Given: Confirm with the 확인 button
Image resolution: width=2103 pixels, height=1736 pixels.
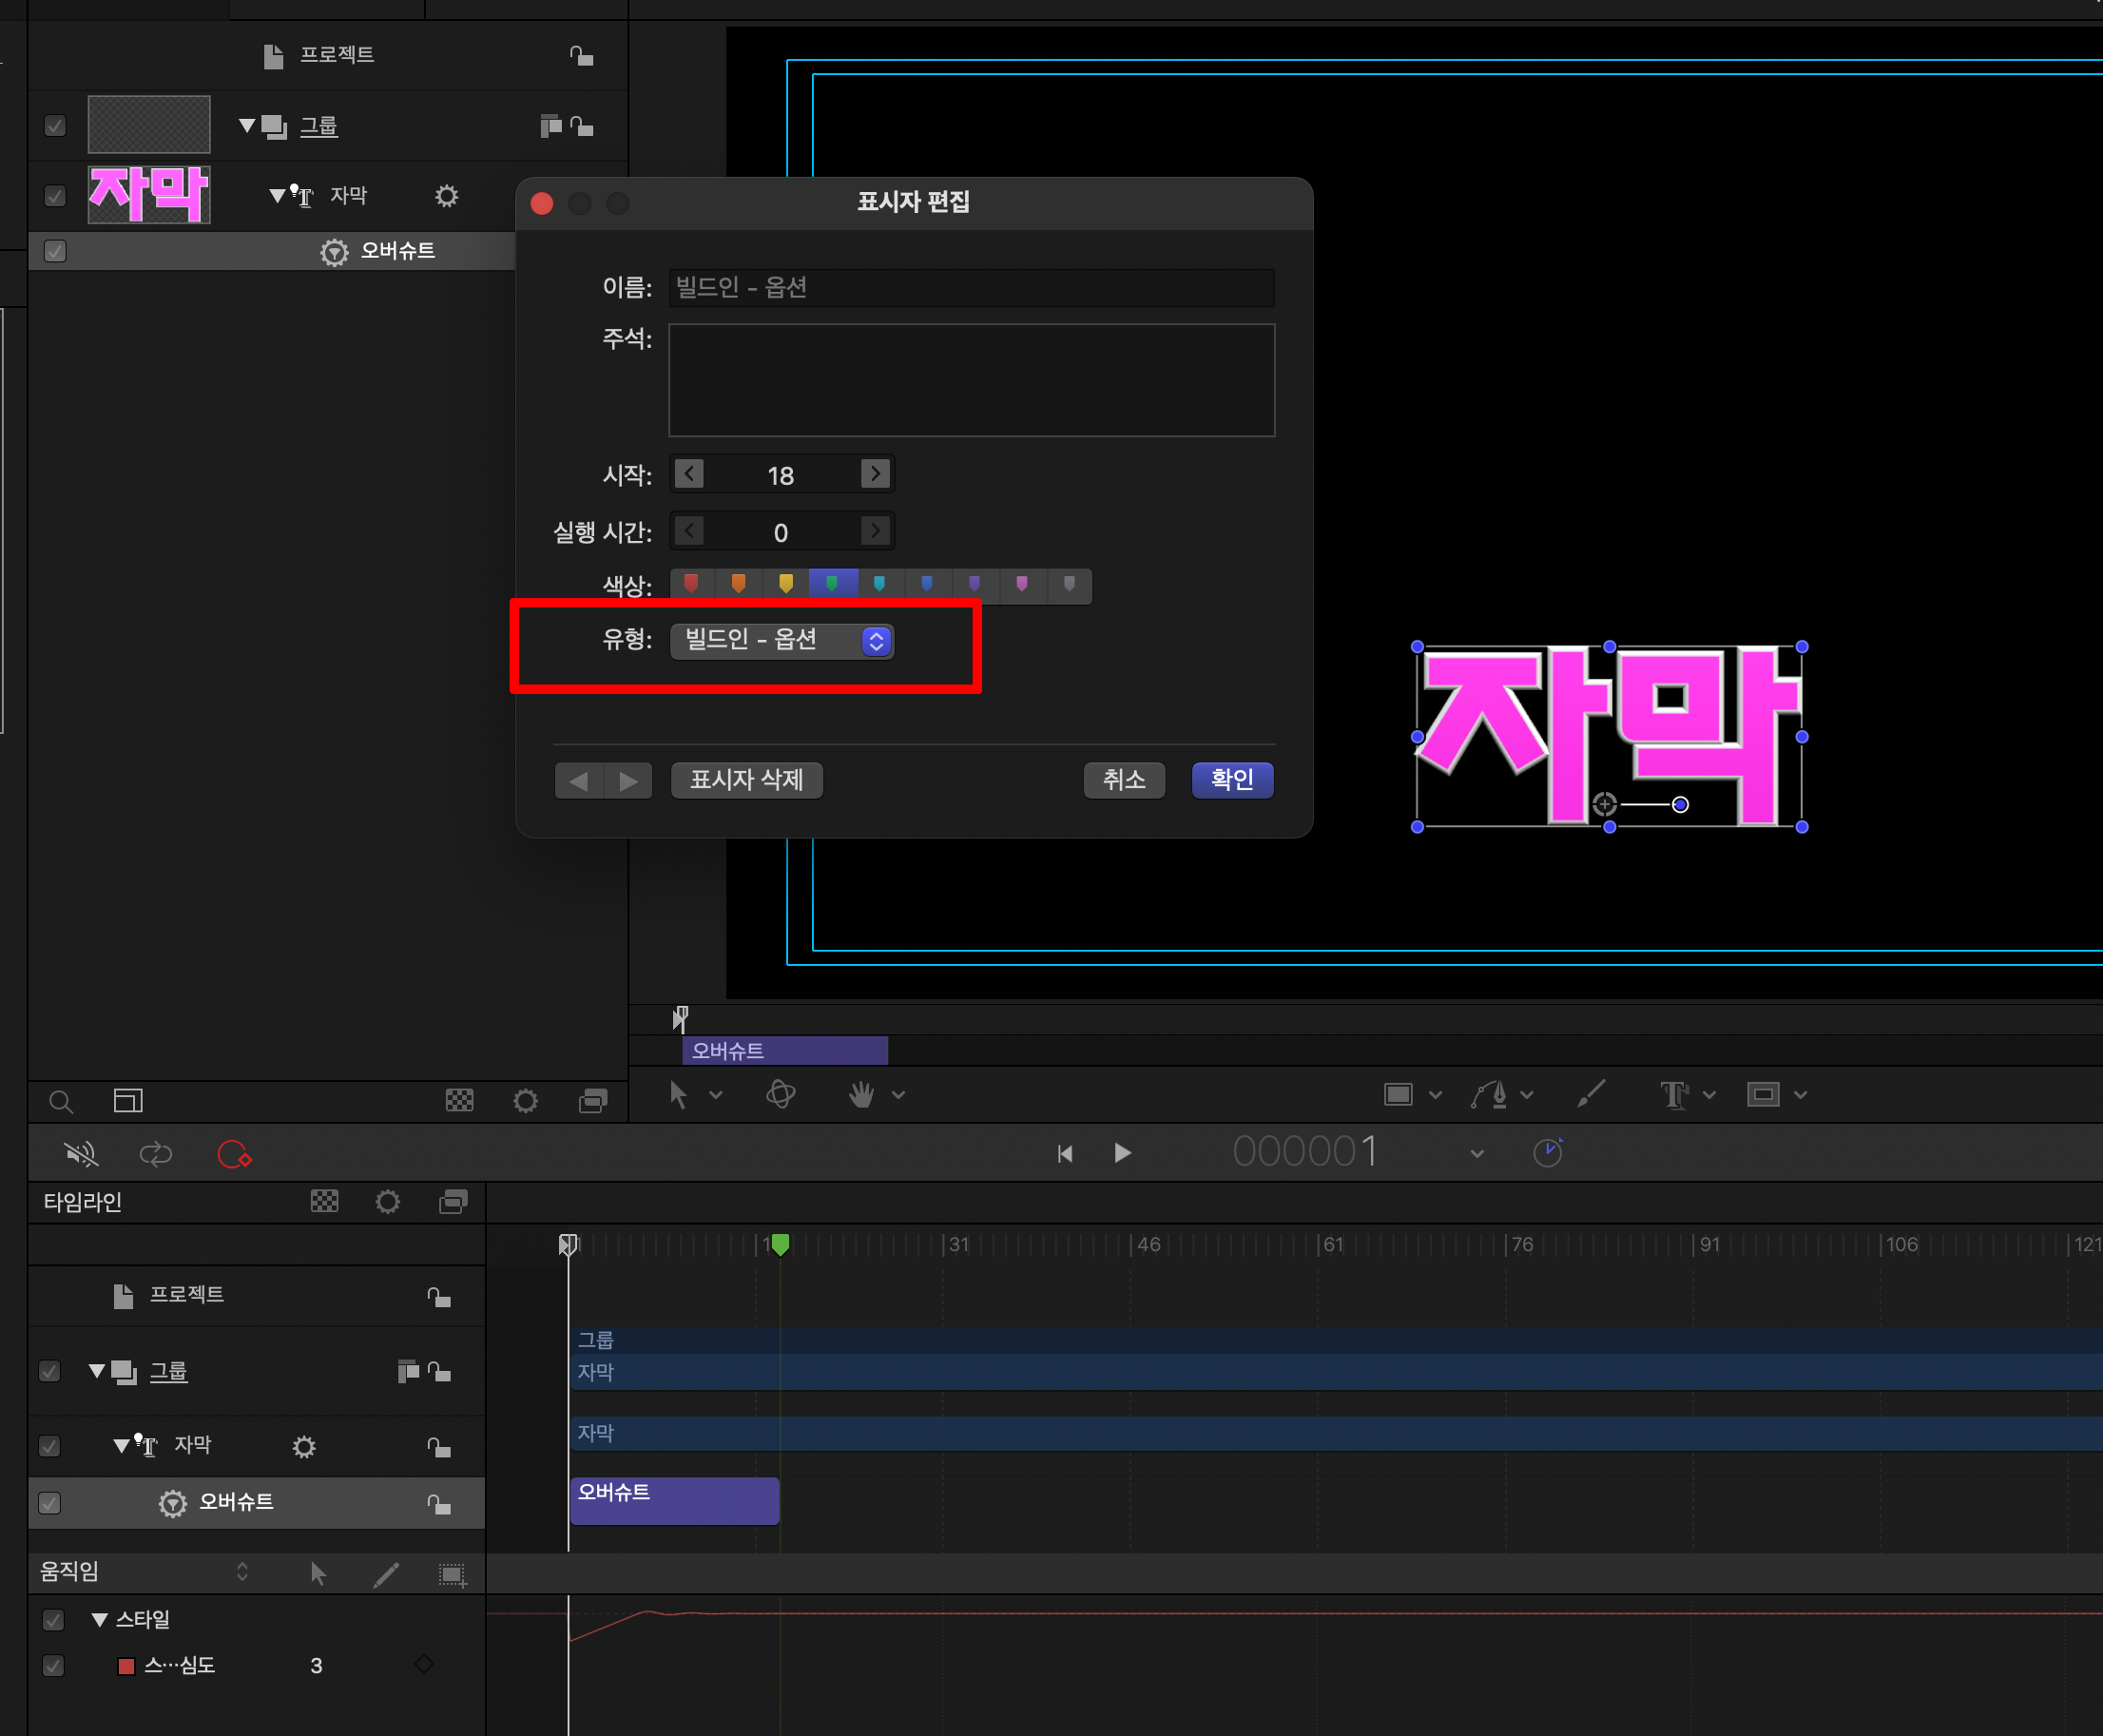Looking at the screenshot, I should (x=1231, y=780).
